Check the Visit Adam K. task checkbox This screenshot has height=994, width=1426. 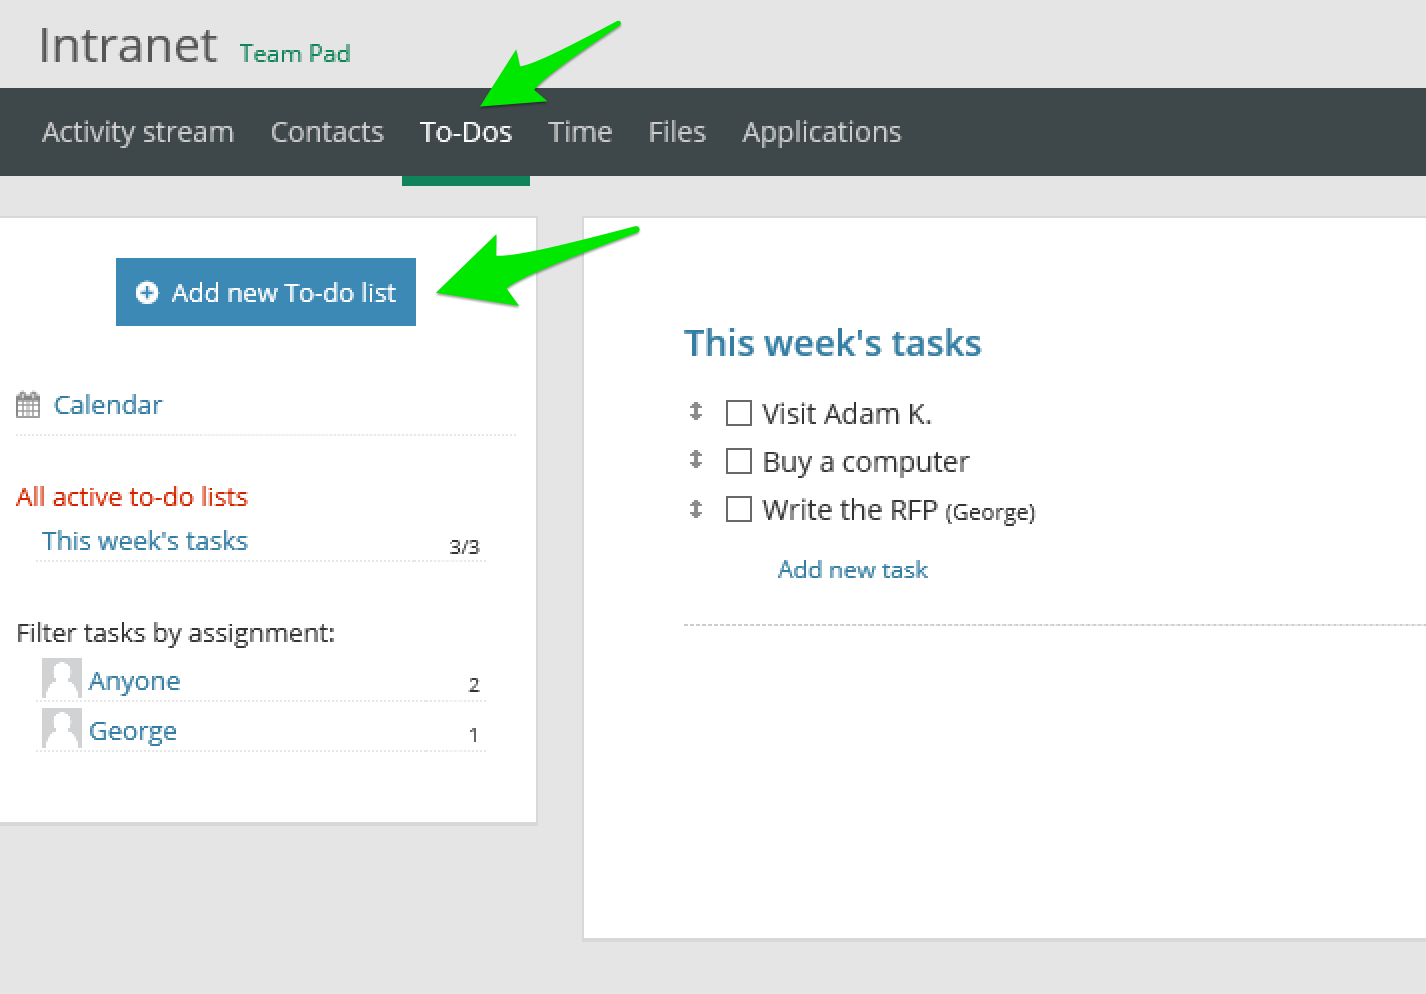(x=738, y=413)
